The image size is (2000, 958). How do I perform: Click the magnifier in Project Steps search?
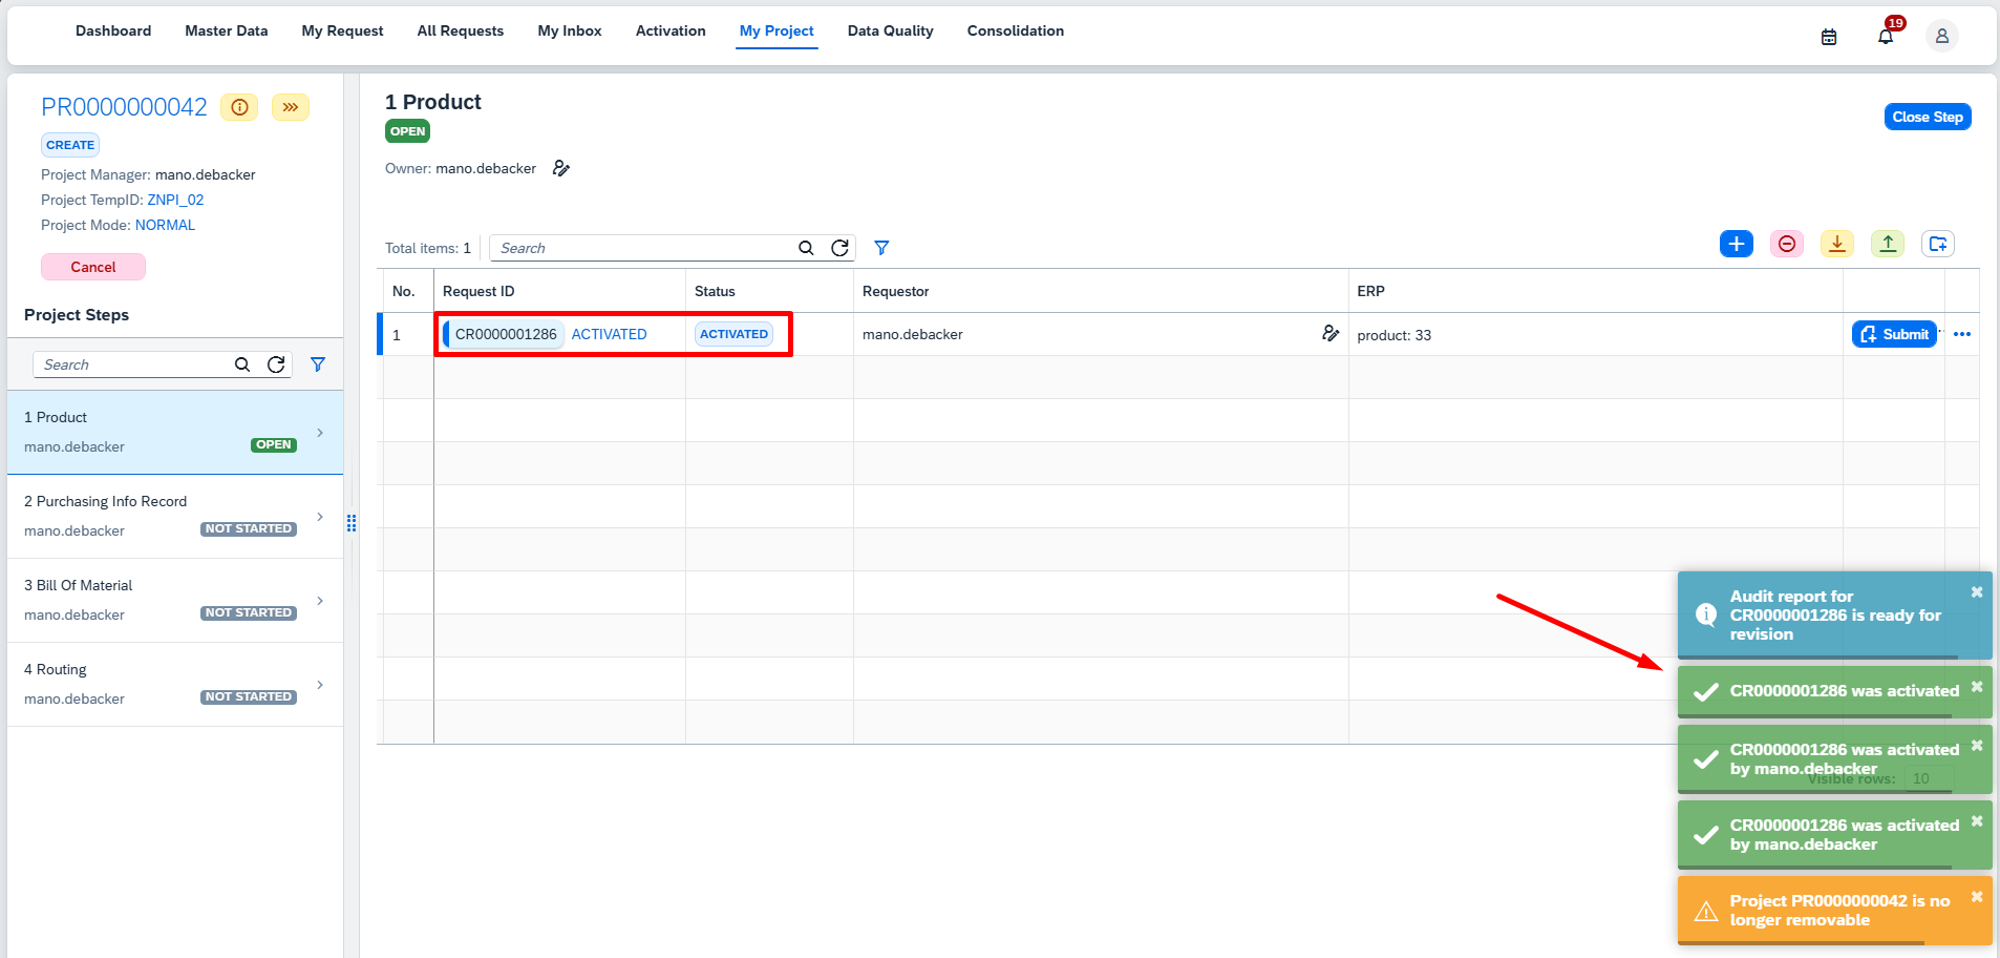(242, 365)
